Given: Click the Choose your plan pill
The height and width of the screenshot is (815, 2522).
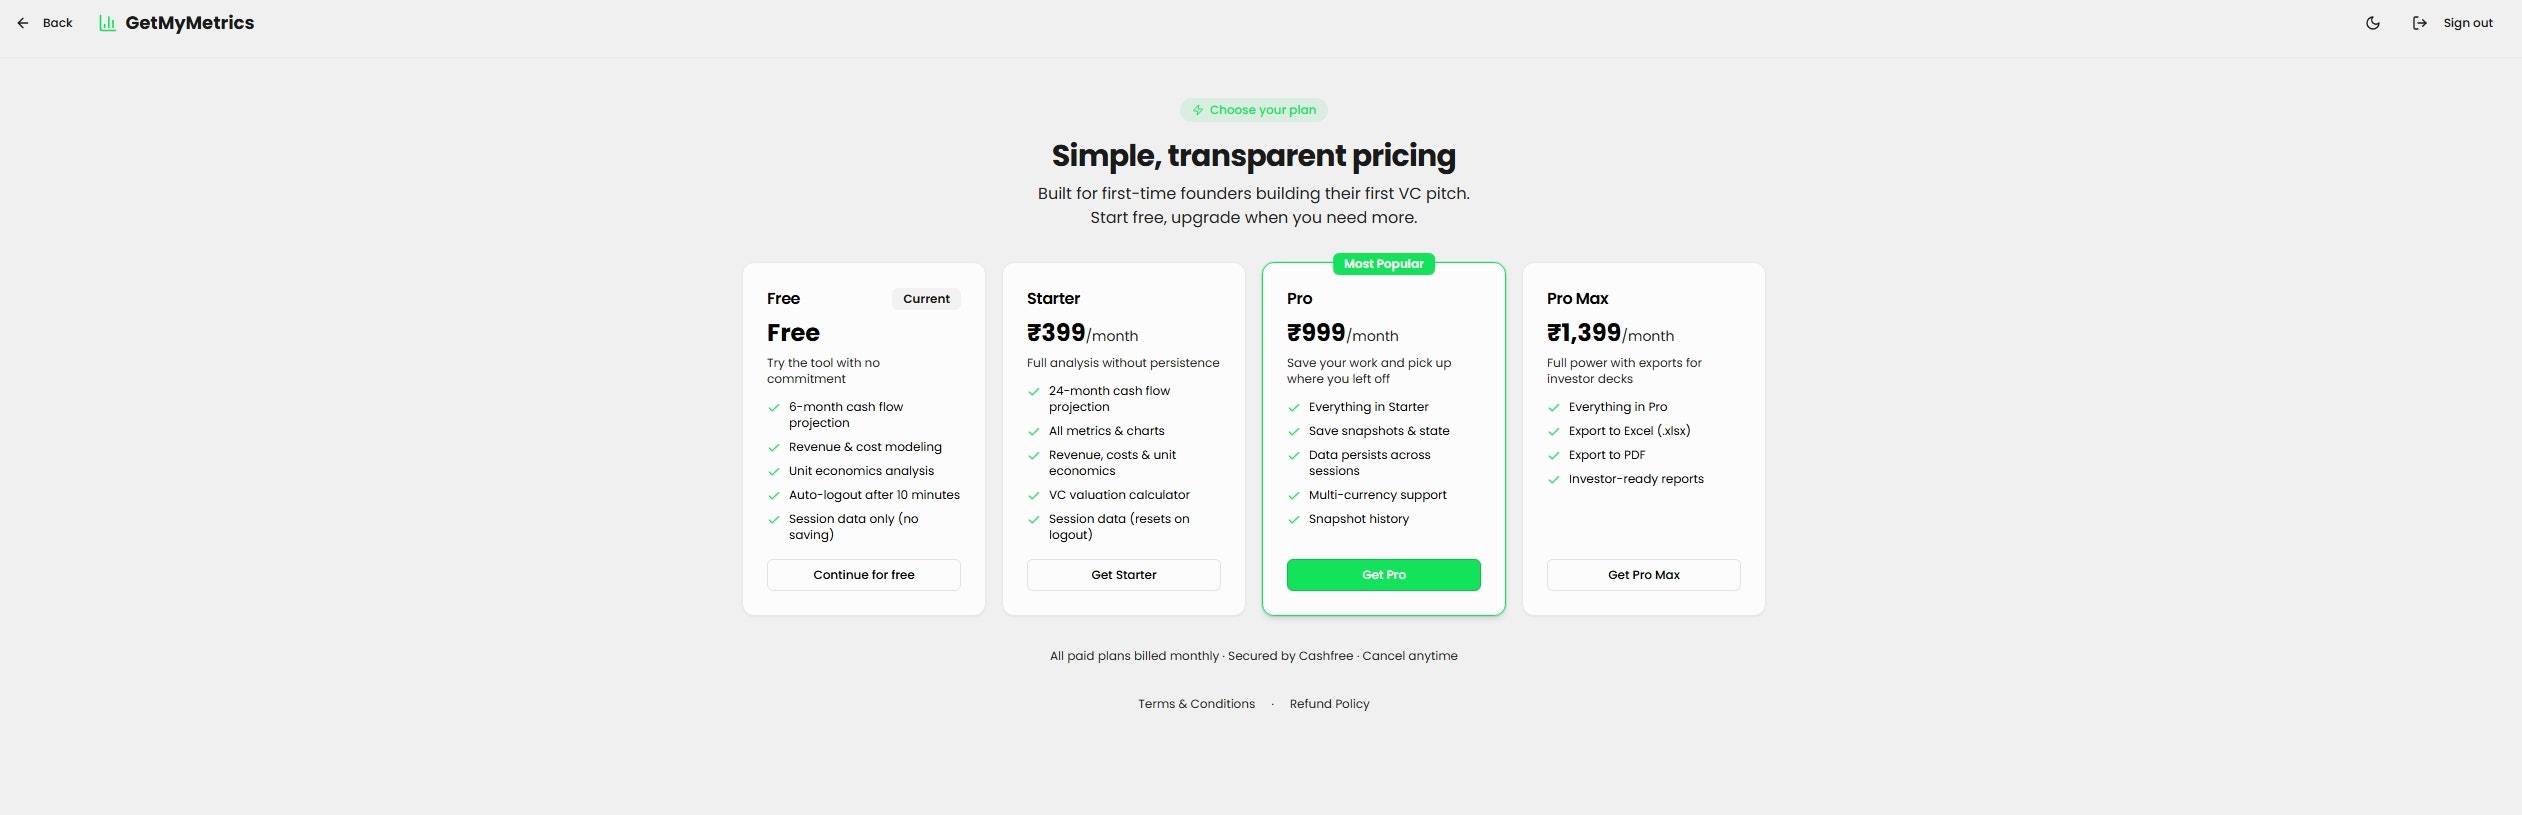Looking at the screenshot, I should pyautogui.click(x=1253, y=110).
